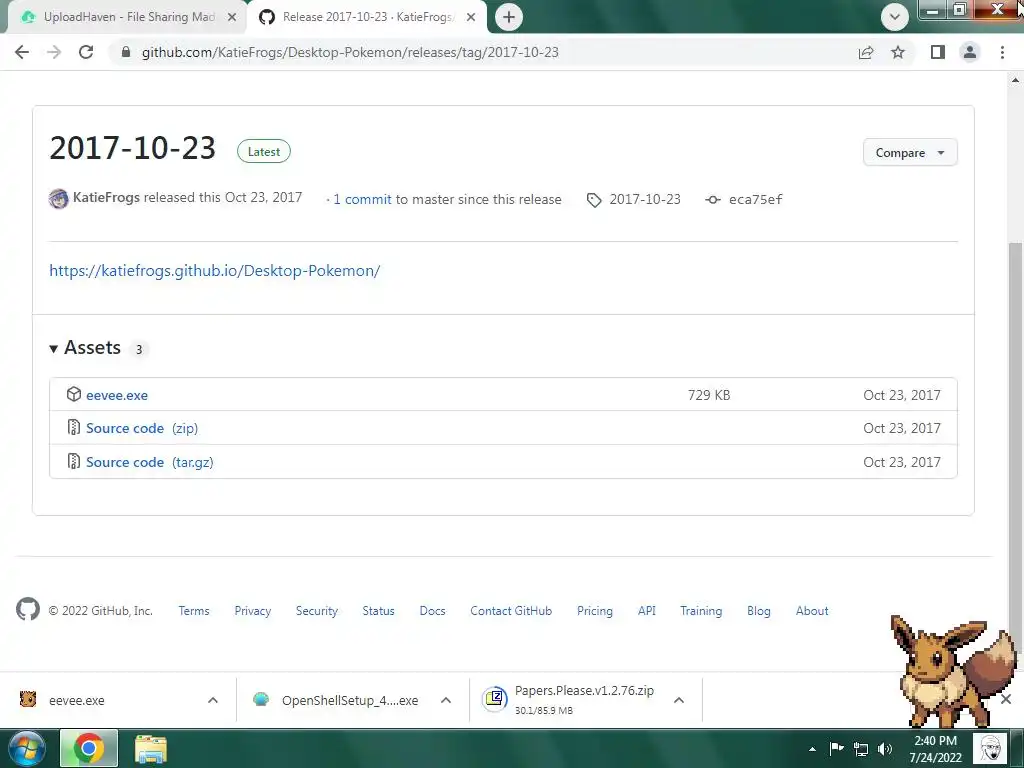The height and width of the screenshot is (768, 1024).
Task: Open the Chrome profile avatar
Action: [x=970, y=52]
